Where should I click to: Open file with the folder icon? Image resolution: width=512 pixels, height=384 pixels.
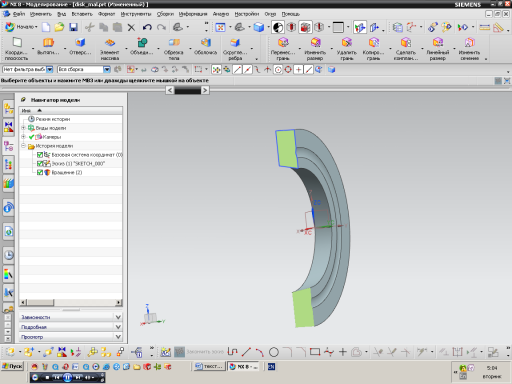59,27
